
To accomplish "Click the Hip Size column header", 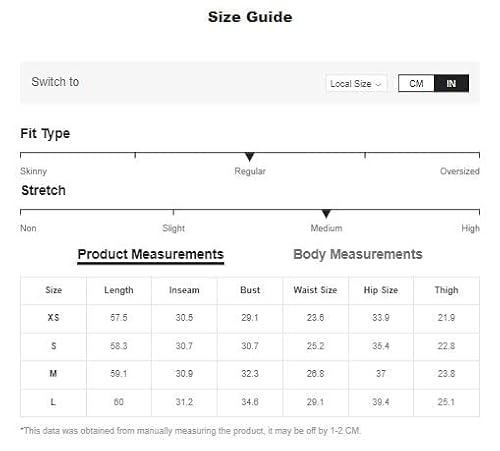I will click(x=381, y=290).
